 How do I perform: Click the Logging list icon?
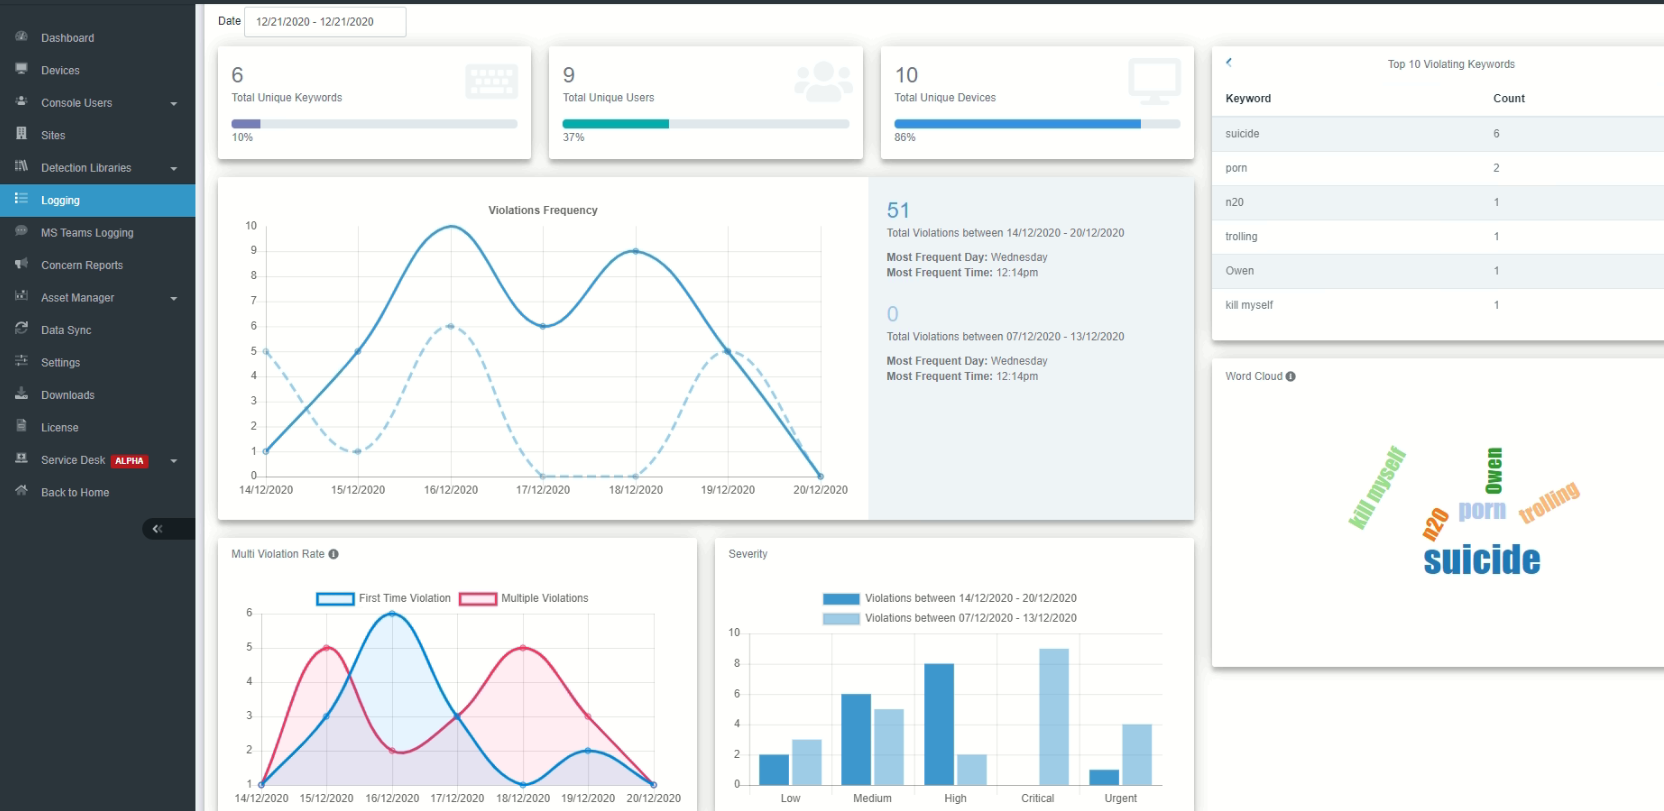point(21,198)
